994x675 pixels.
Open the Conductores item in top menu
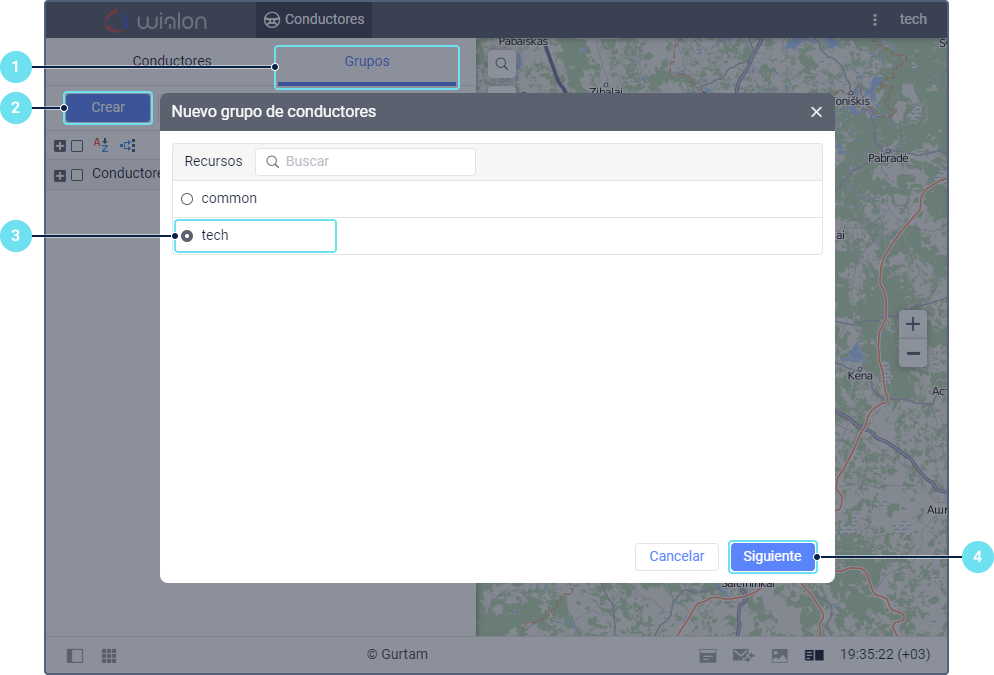314,20
